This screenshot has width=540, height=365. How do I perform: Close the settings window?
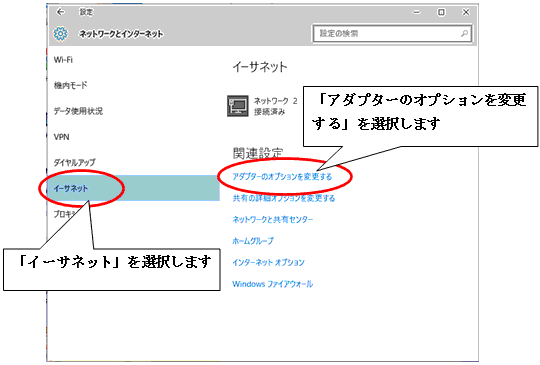pyautogui.click(x=466, y=12)
